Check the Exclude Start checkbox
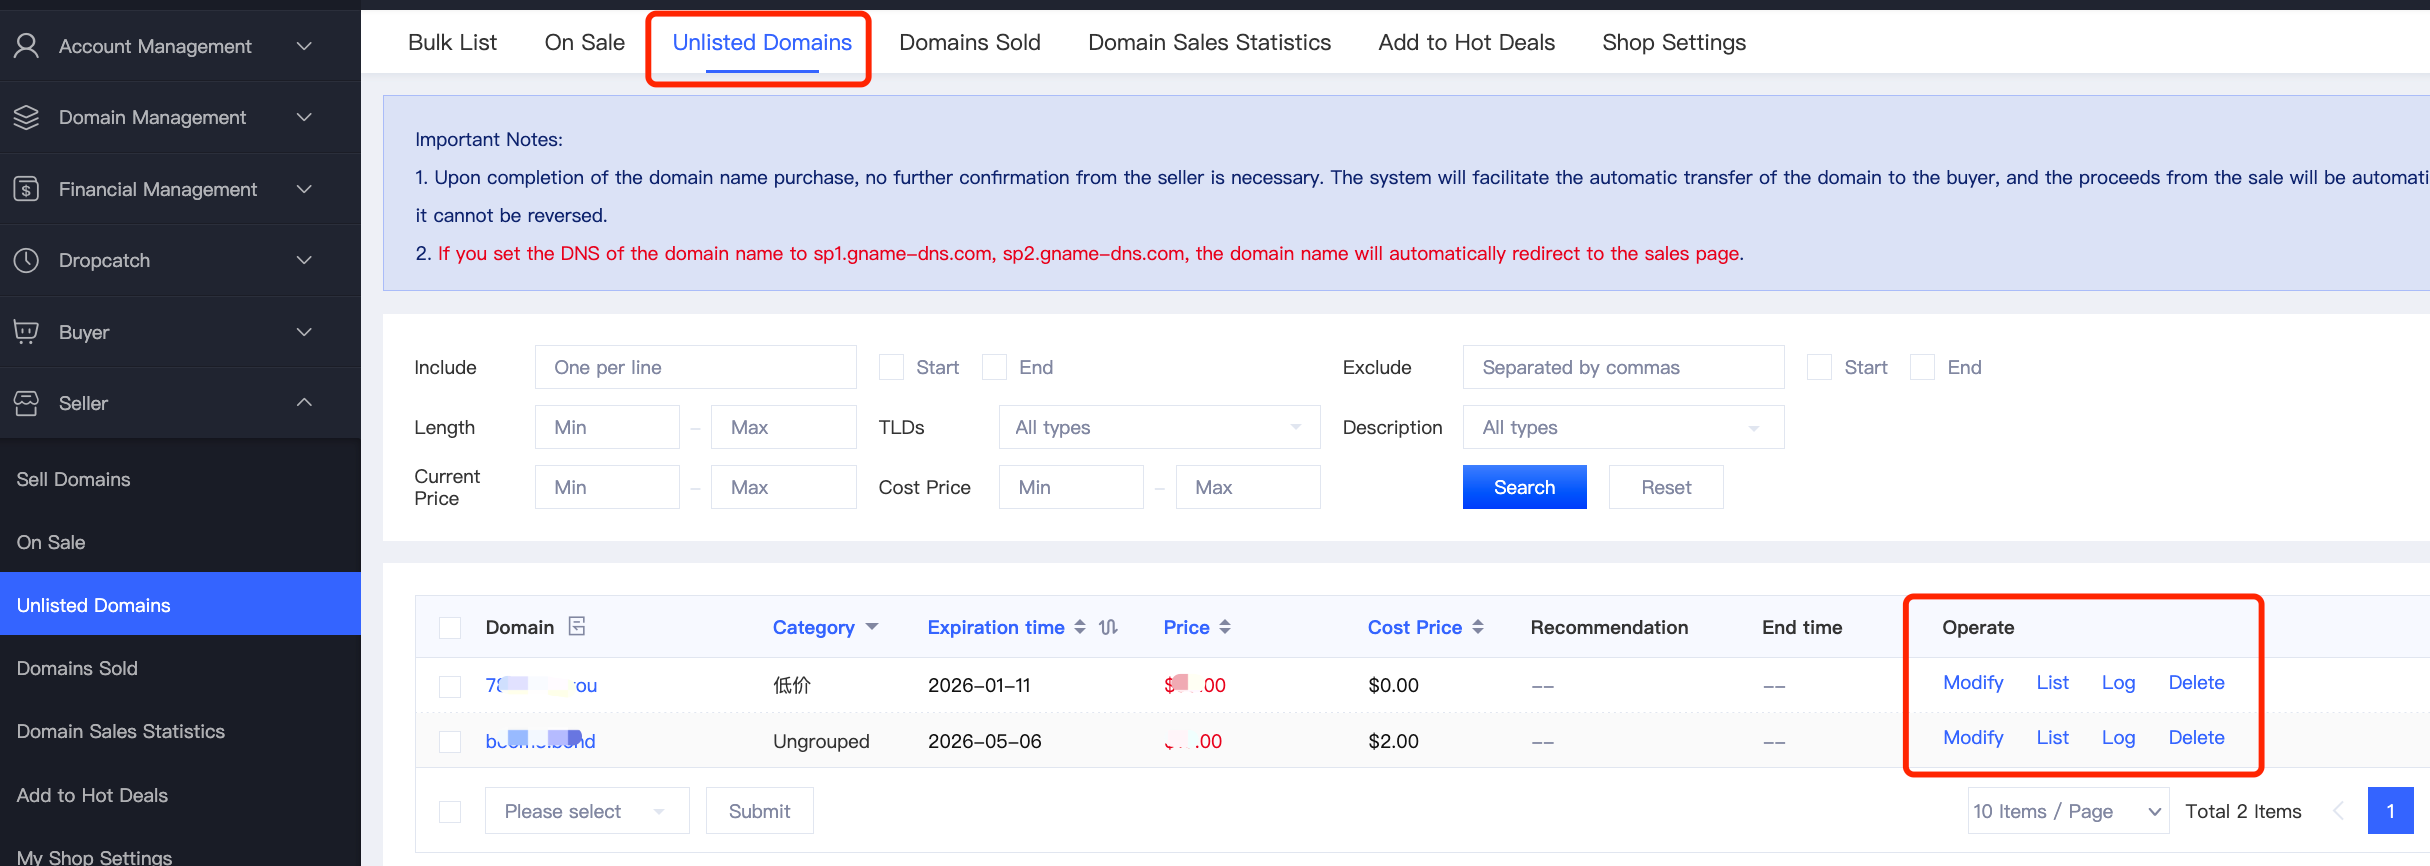The image size is (2430, 866). (1819, 367)
